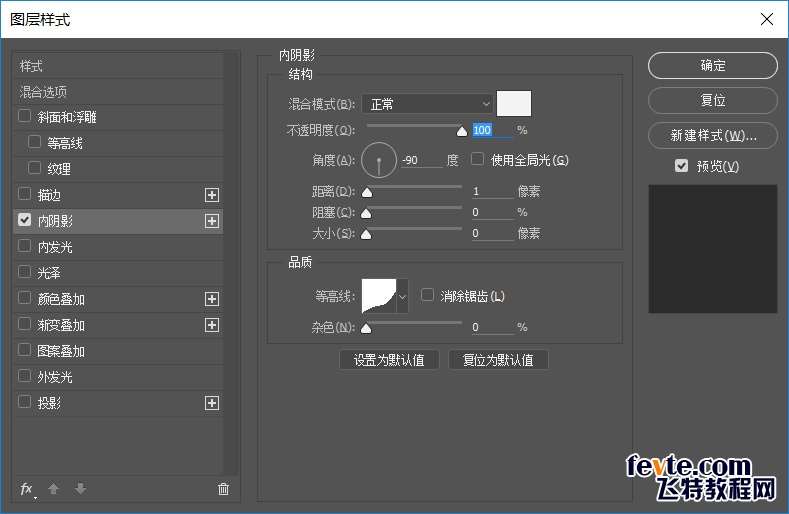Viewport: 789px width, 514px height.
Task: Enable the 投影 checkbox
Action: tap(24, 402)
